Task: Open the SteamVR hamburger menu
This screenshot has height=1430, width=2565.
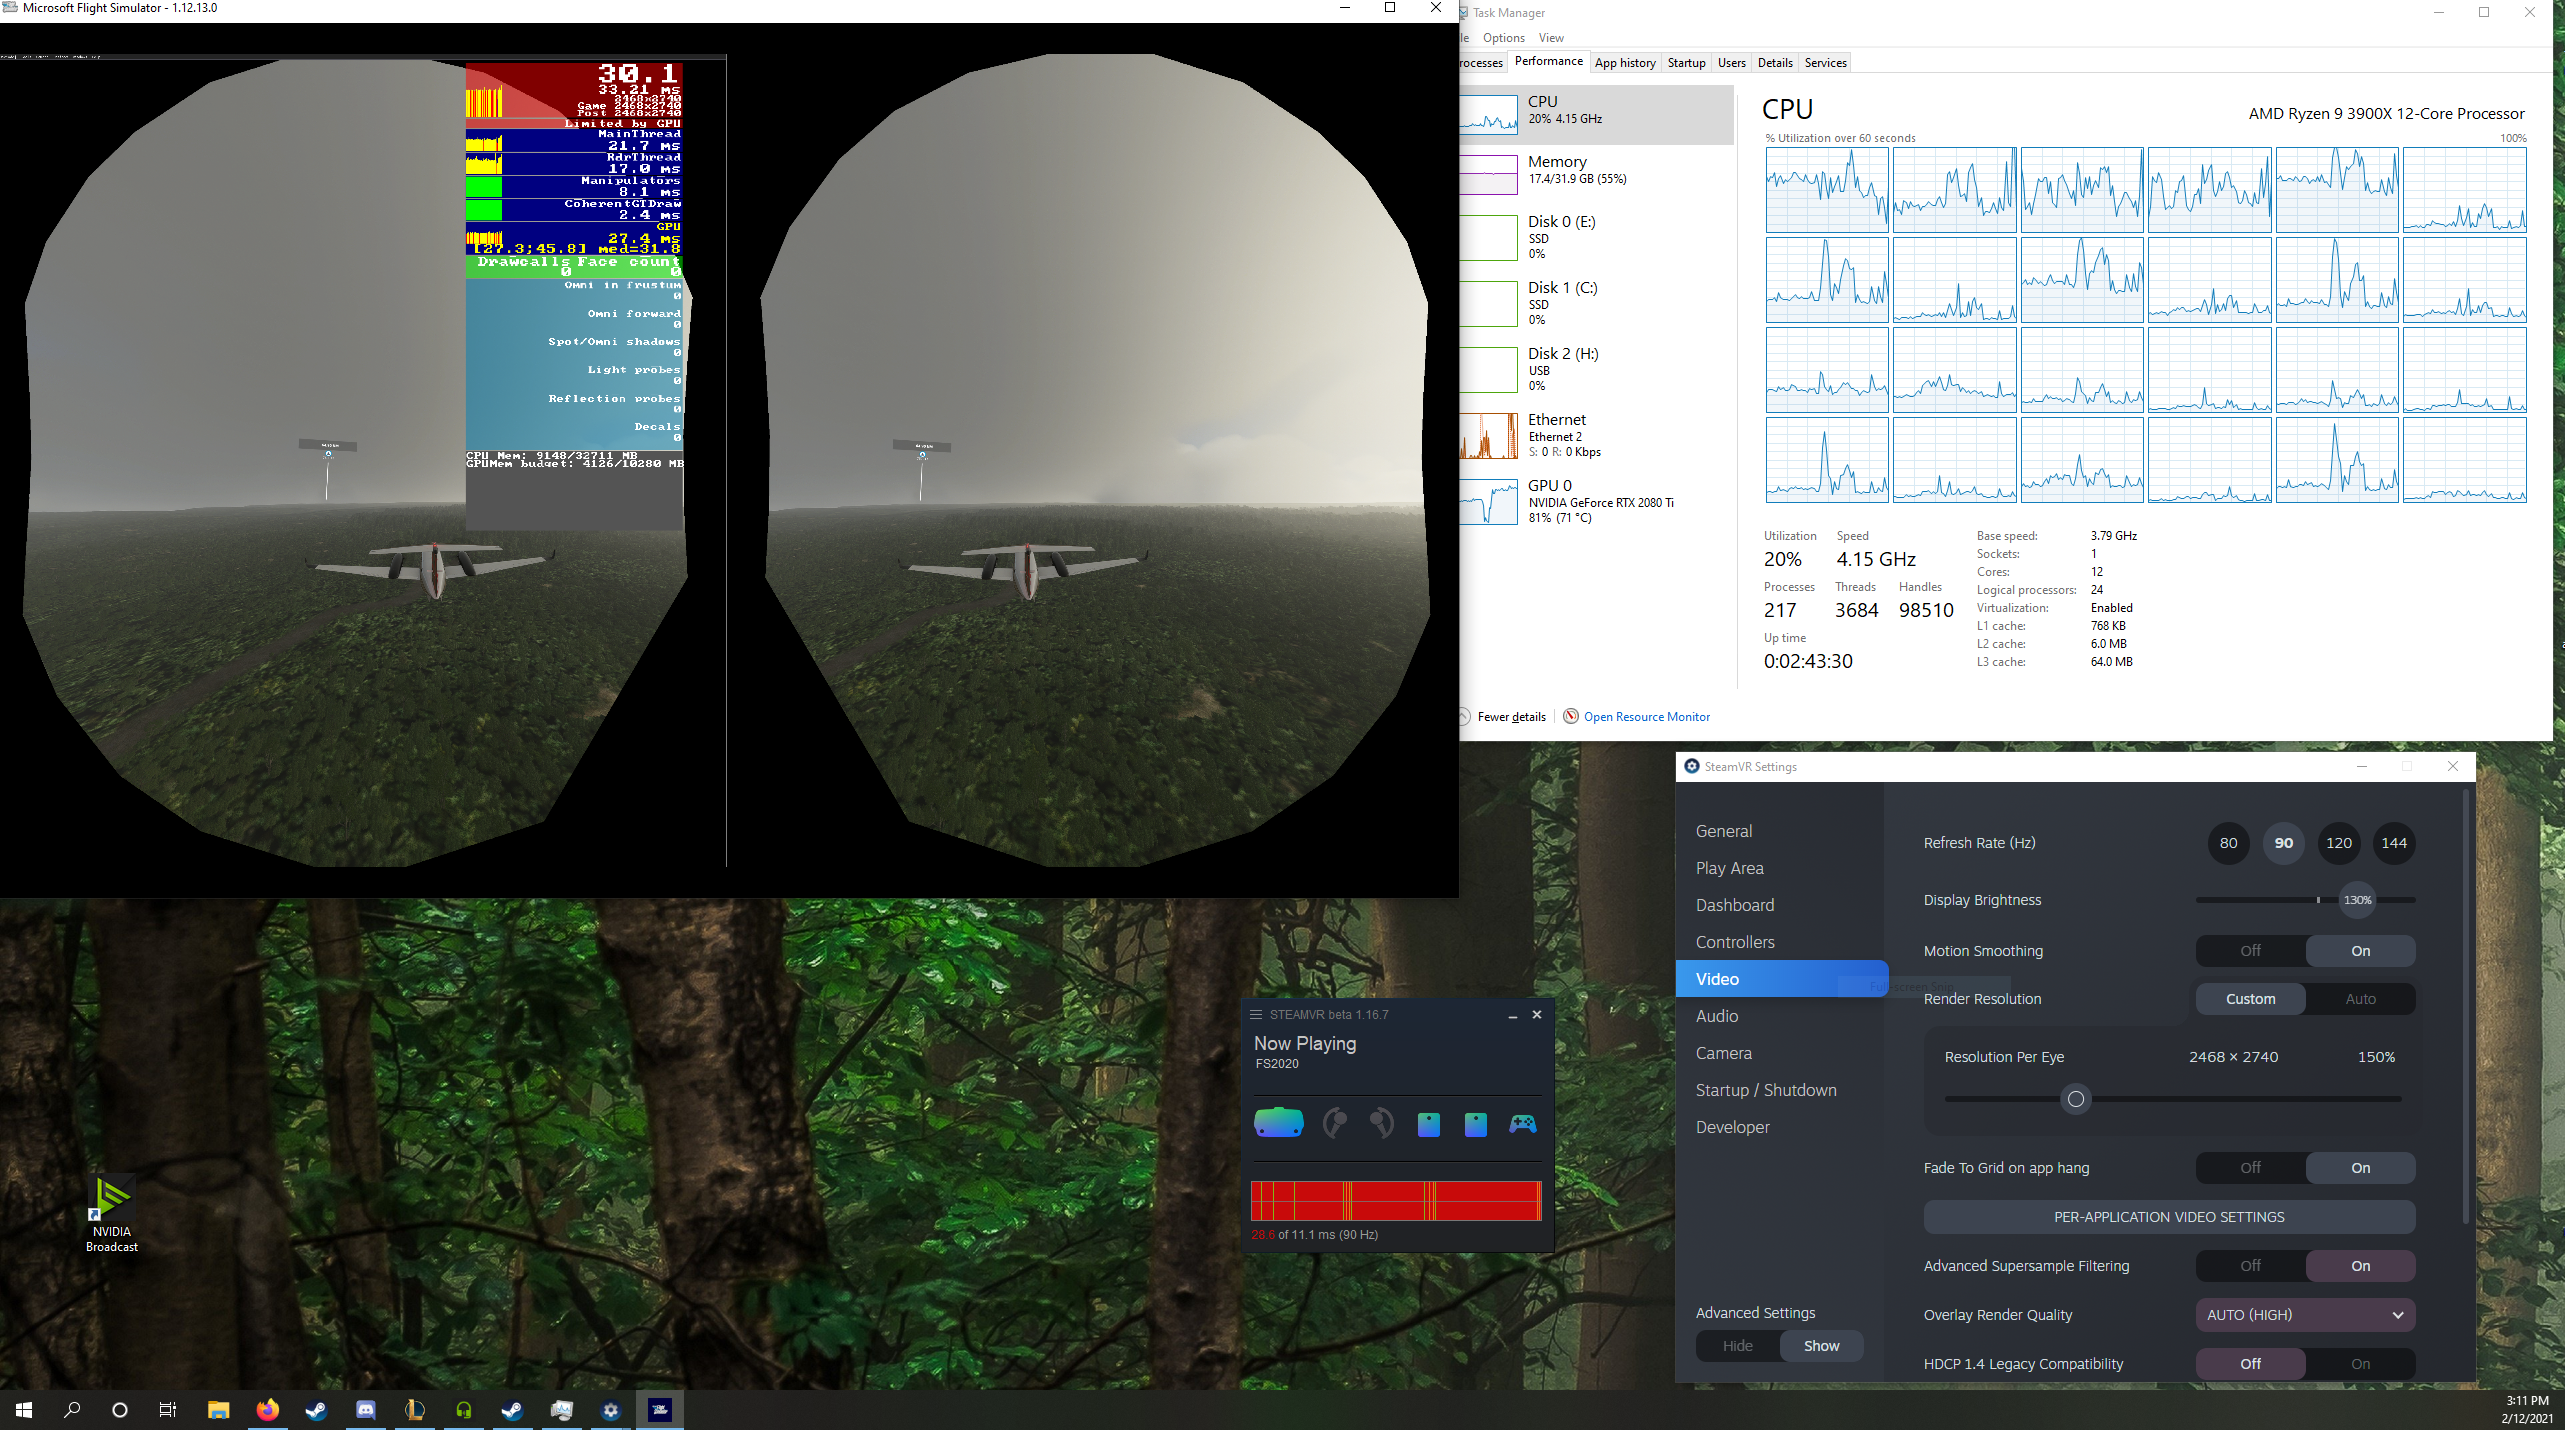Action: tap(1256, 1014)
